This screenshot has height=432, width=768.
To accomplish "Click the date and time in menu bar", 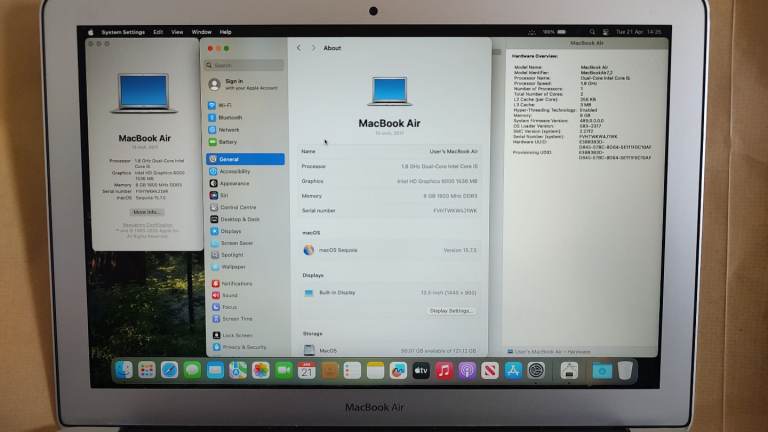I will [x=639, y=32].
